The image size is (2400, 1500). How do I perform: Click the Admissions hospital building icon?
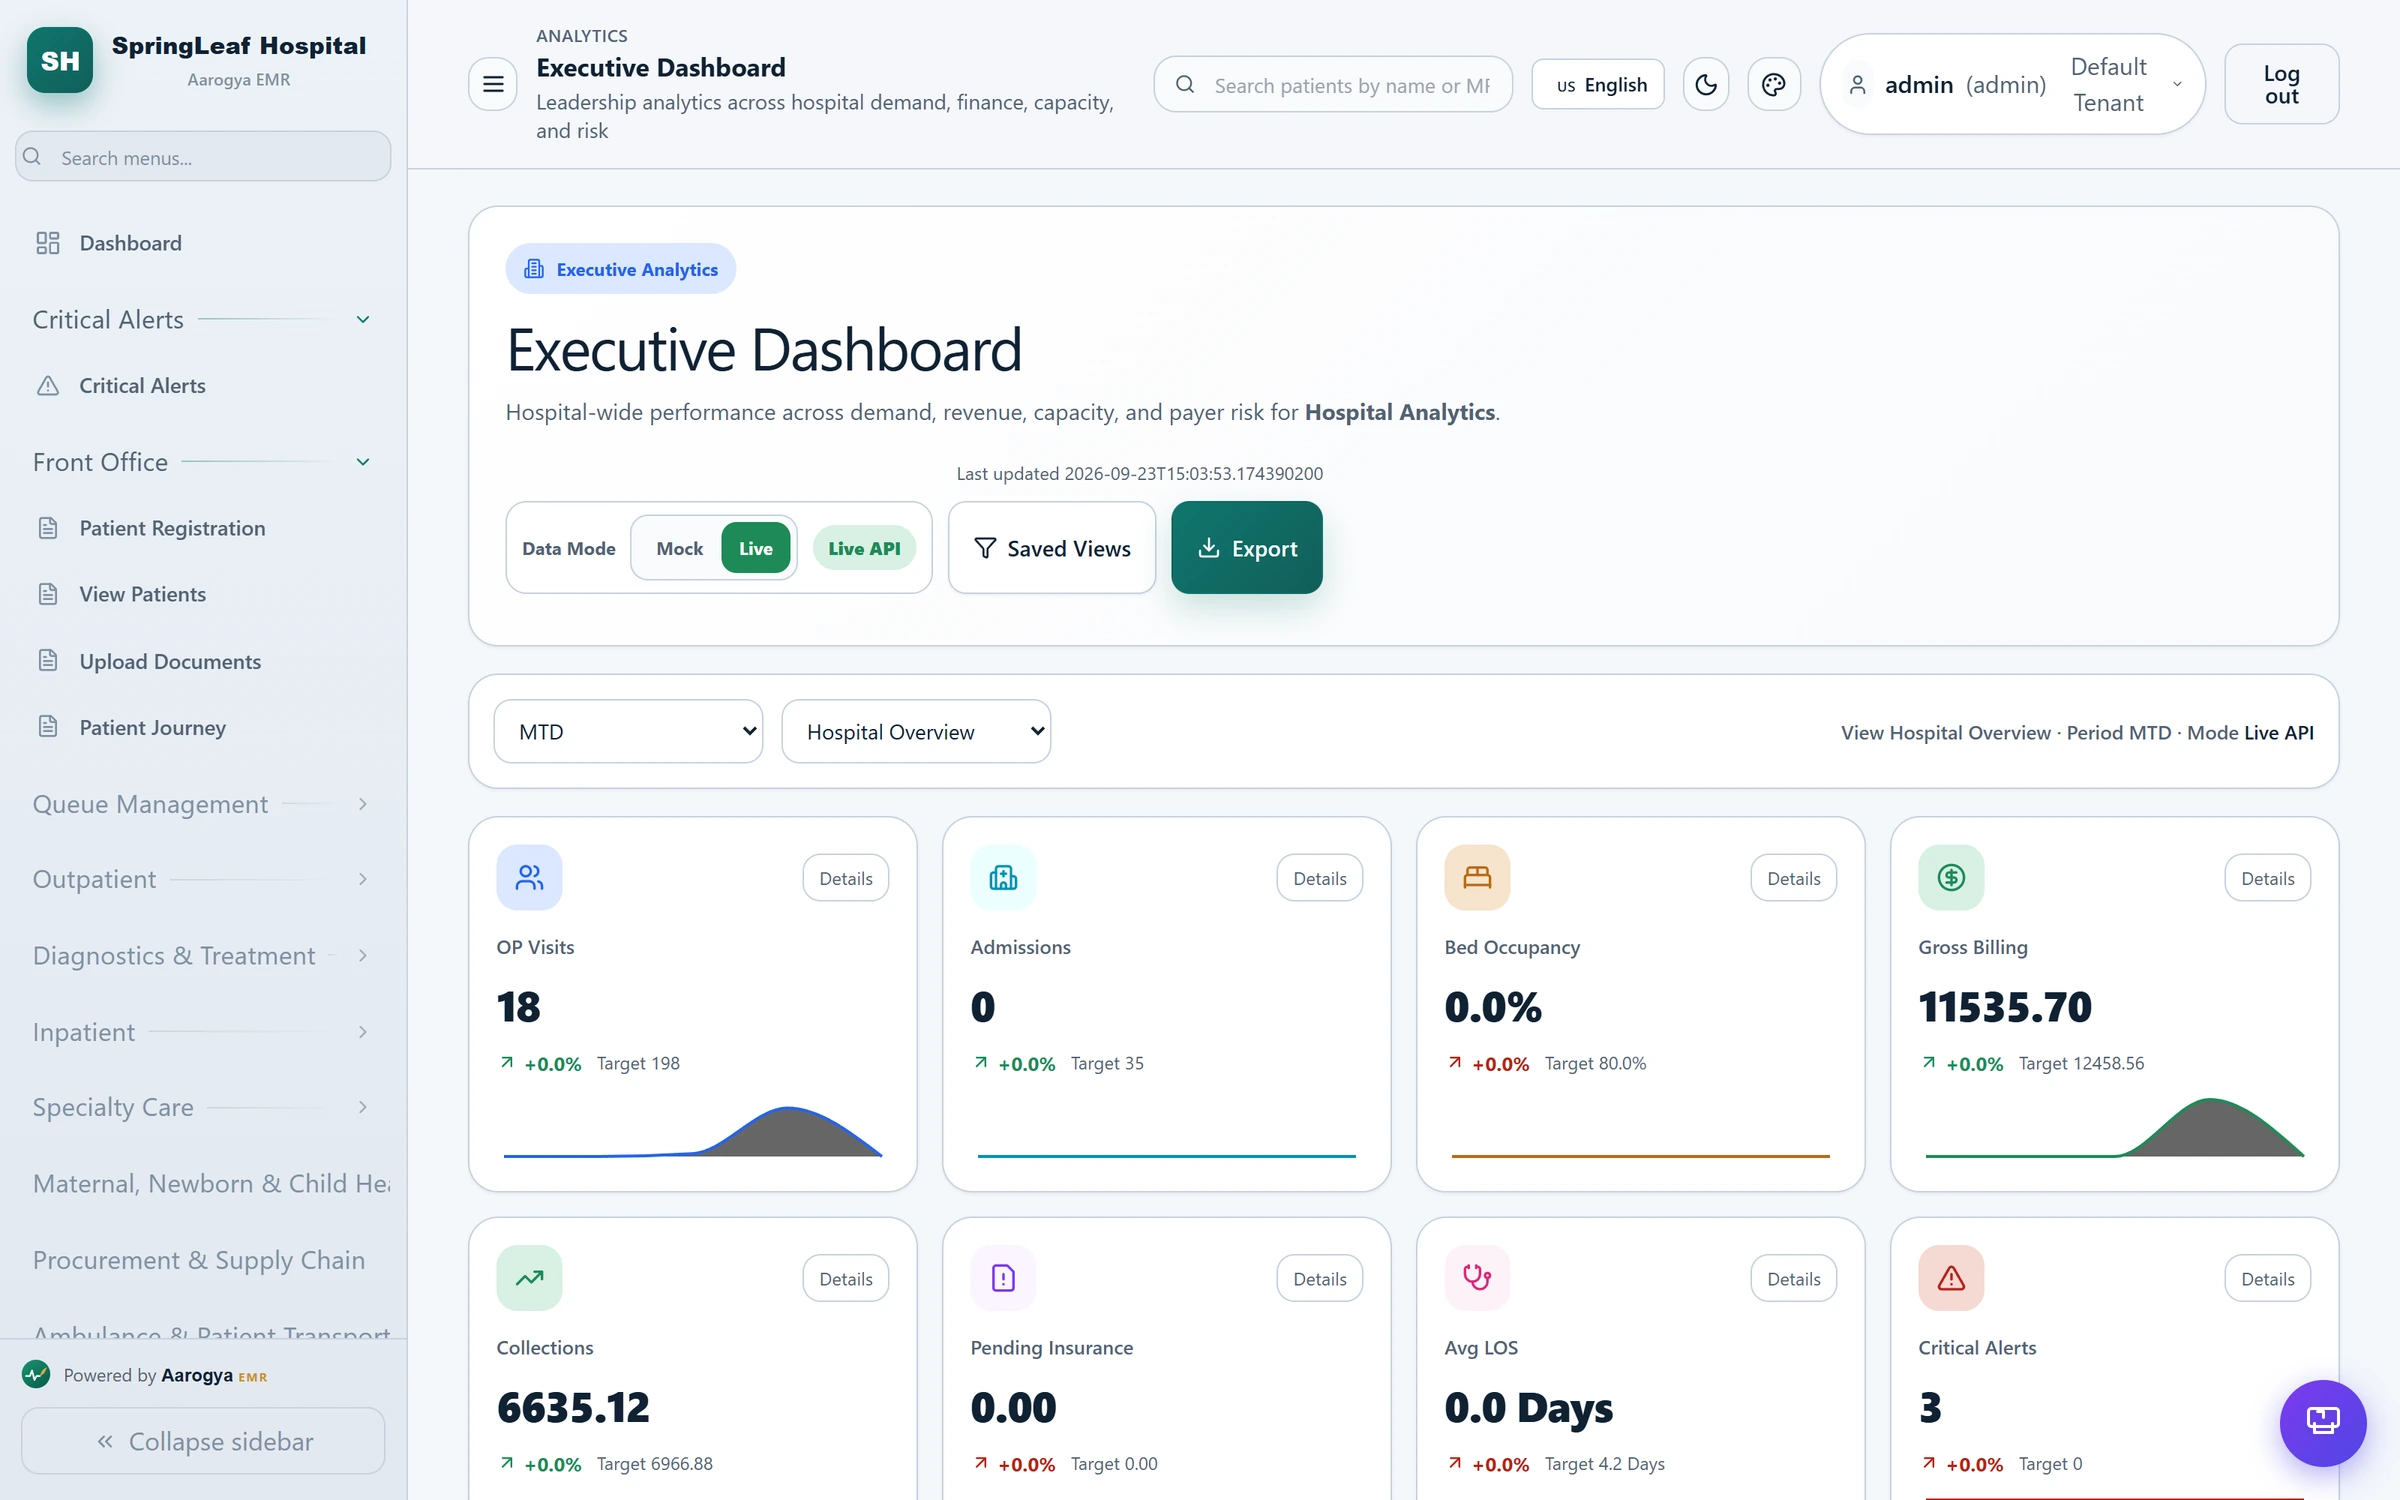(x=1003, y=878)
